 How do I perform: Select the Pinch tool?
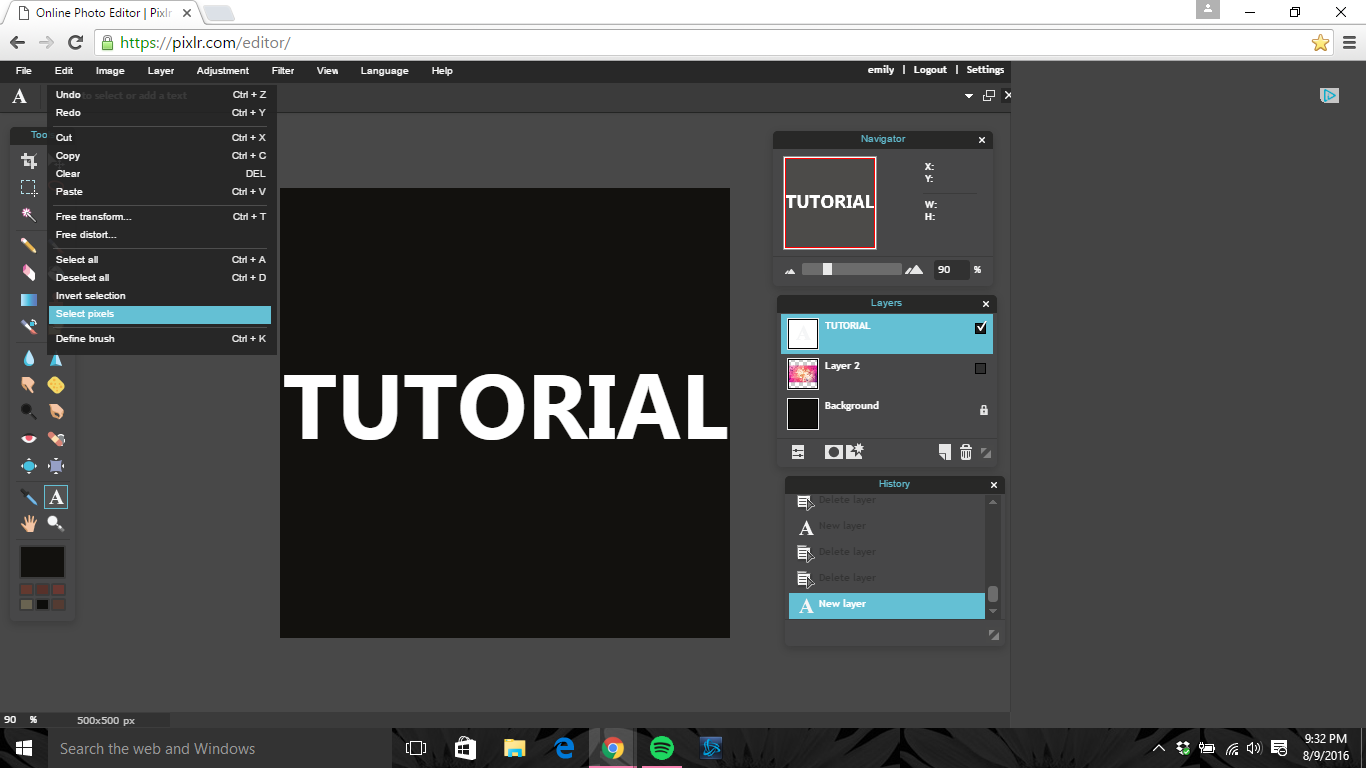pos(56,466)
